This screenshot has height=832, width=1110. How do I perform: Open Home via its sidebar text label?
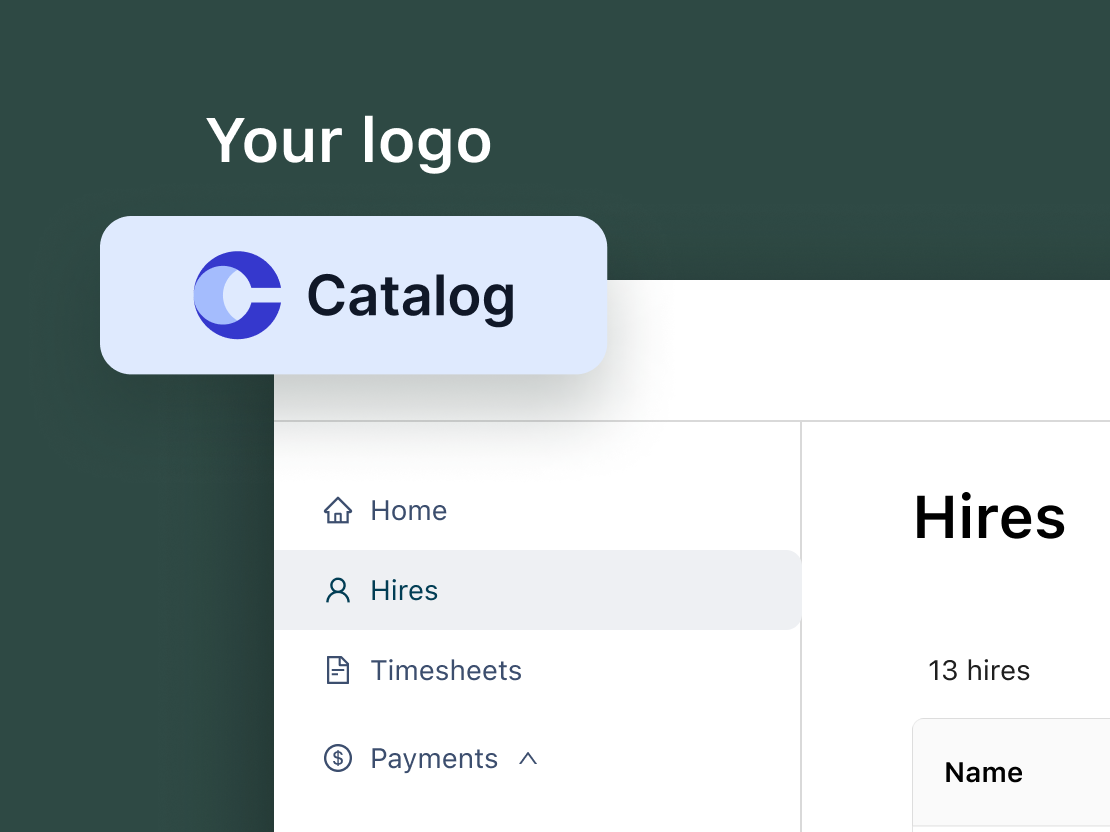coord(408,510)
